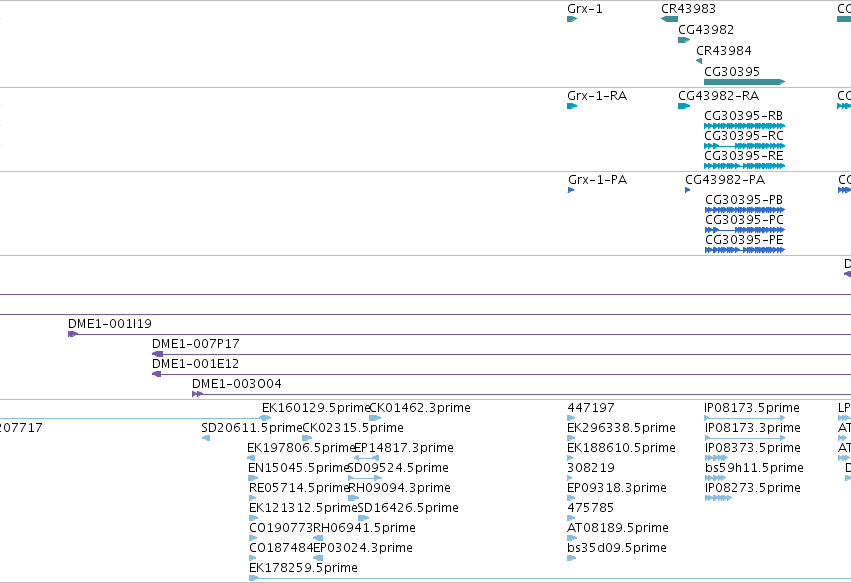Click the CG30395-PB protein label
The width and height of the screenshot is (851, 583).
744,200
